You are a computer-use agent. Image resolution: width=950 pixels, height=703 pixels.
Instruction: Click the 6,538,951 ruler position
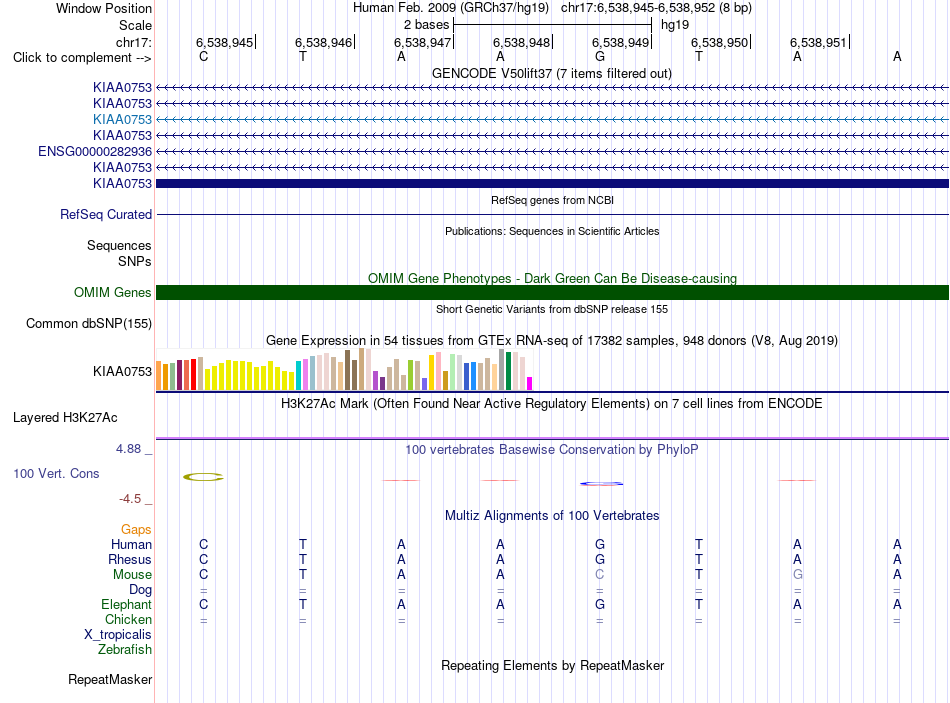coord(818,42)
